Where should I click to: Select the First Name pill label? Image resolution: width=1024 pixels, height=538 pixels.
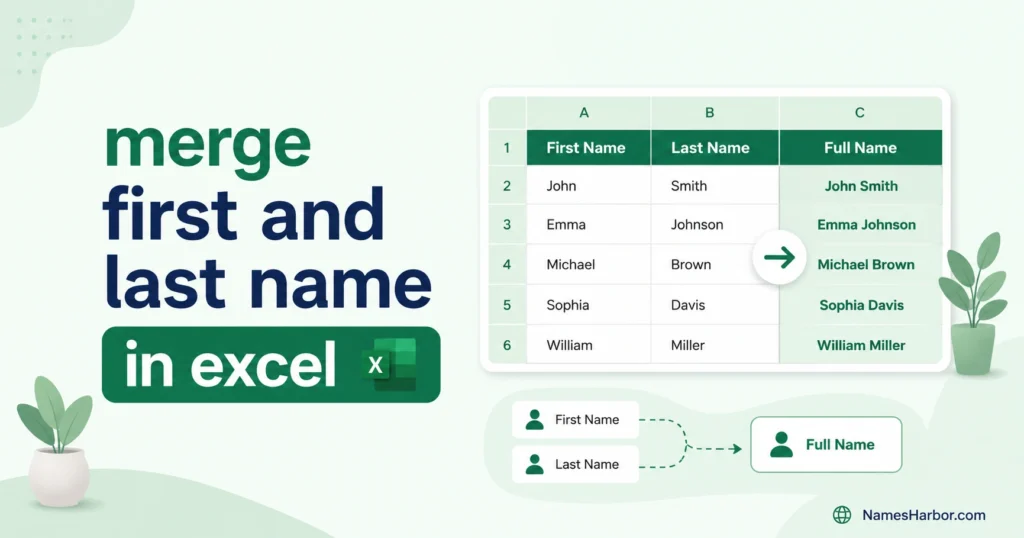pos(575,420)
